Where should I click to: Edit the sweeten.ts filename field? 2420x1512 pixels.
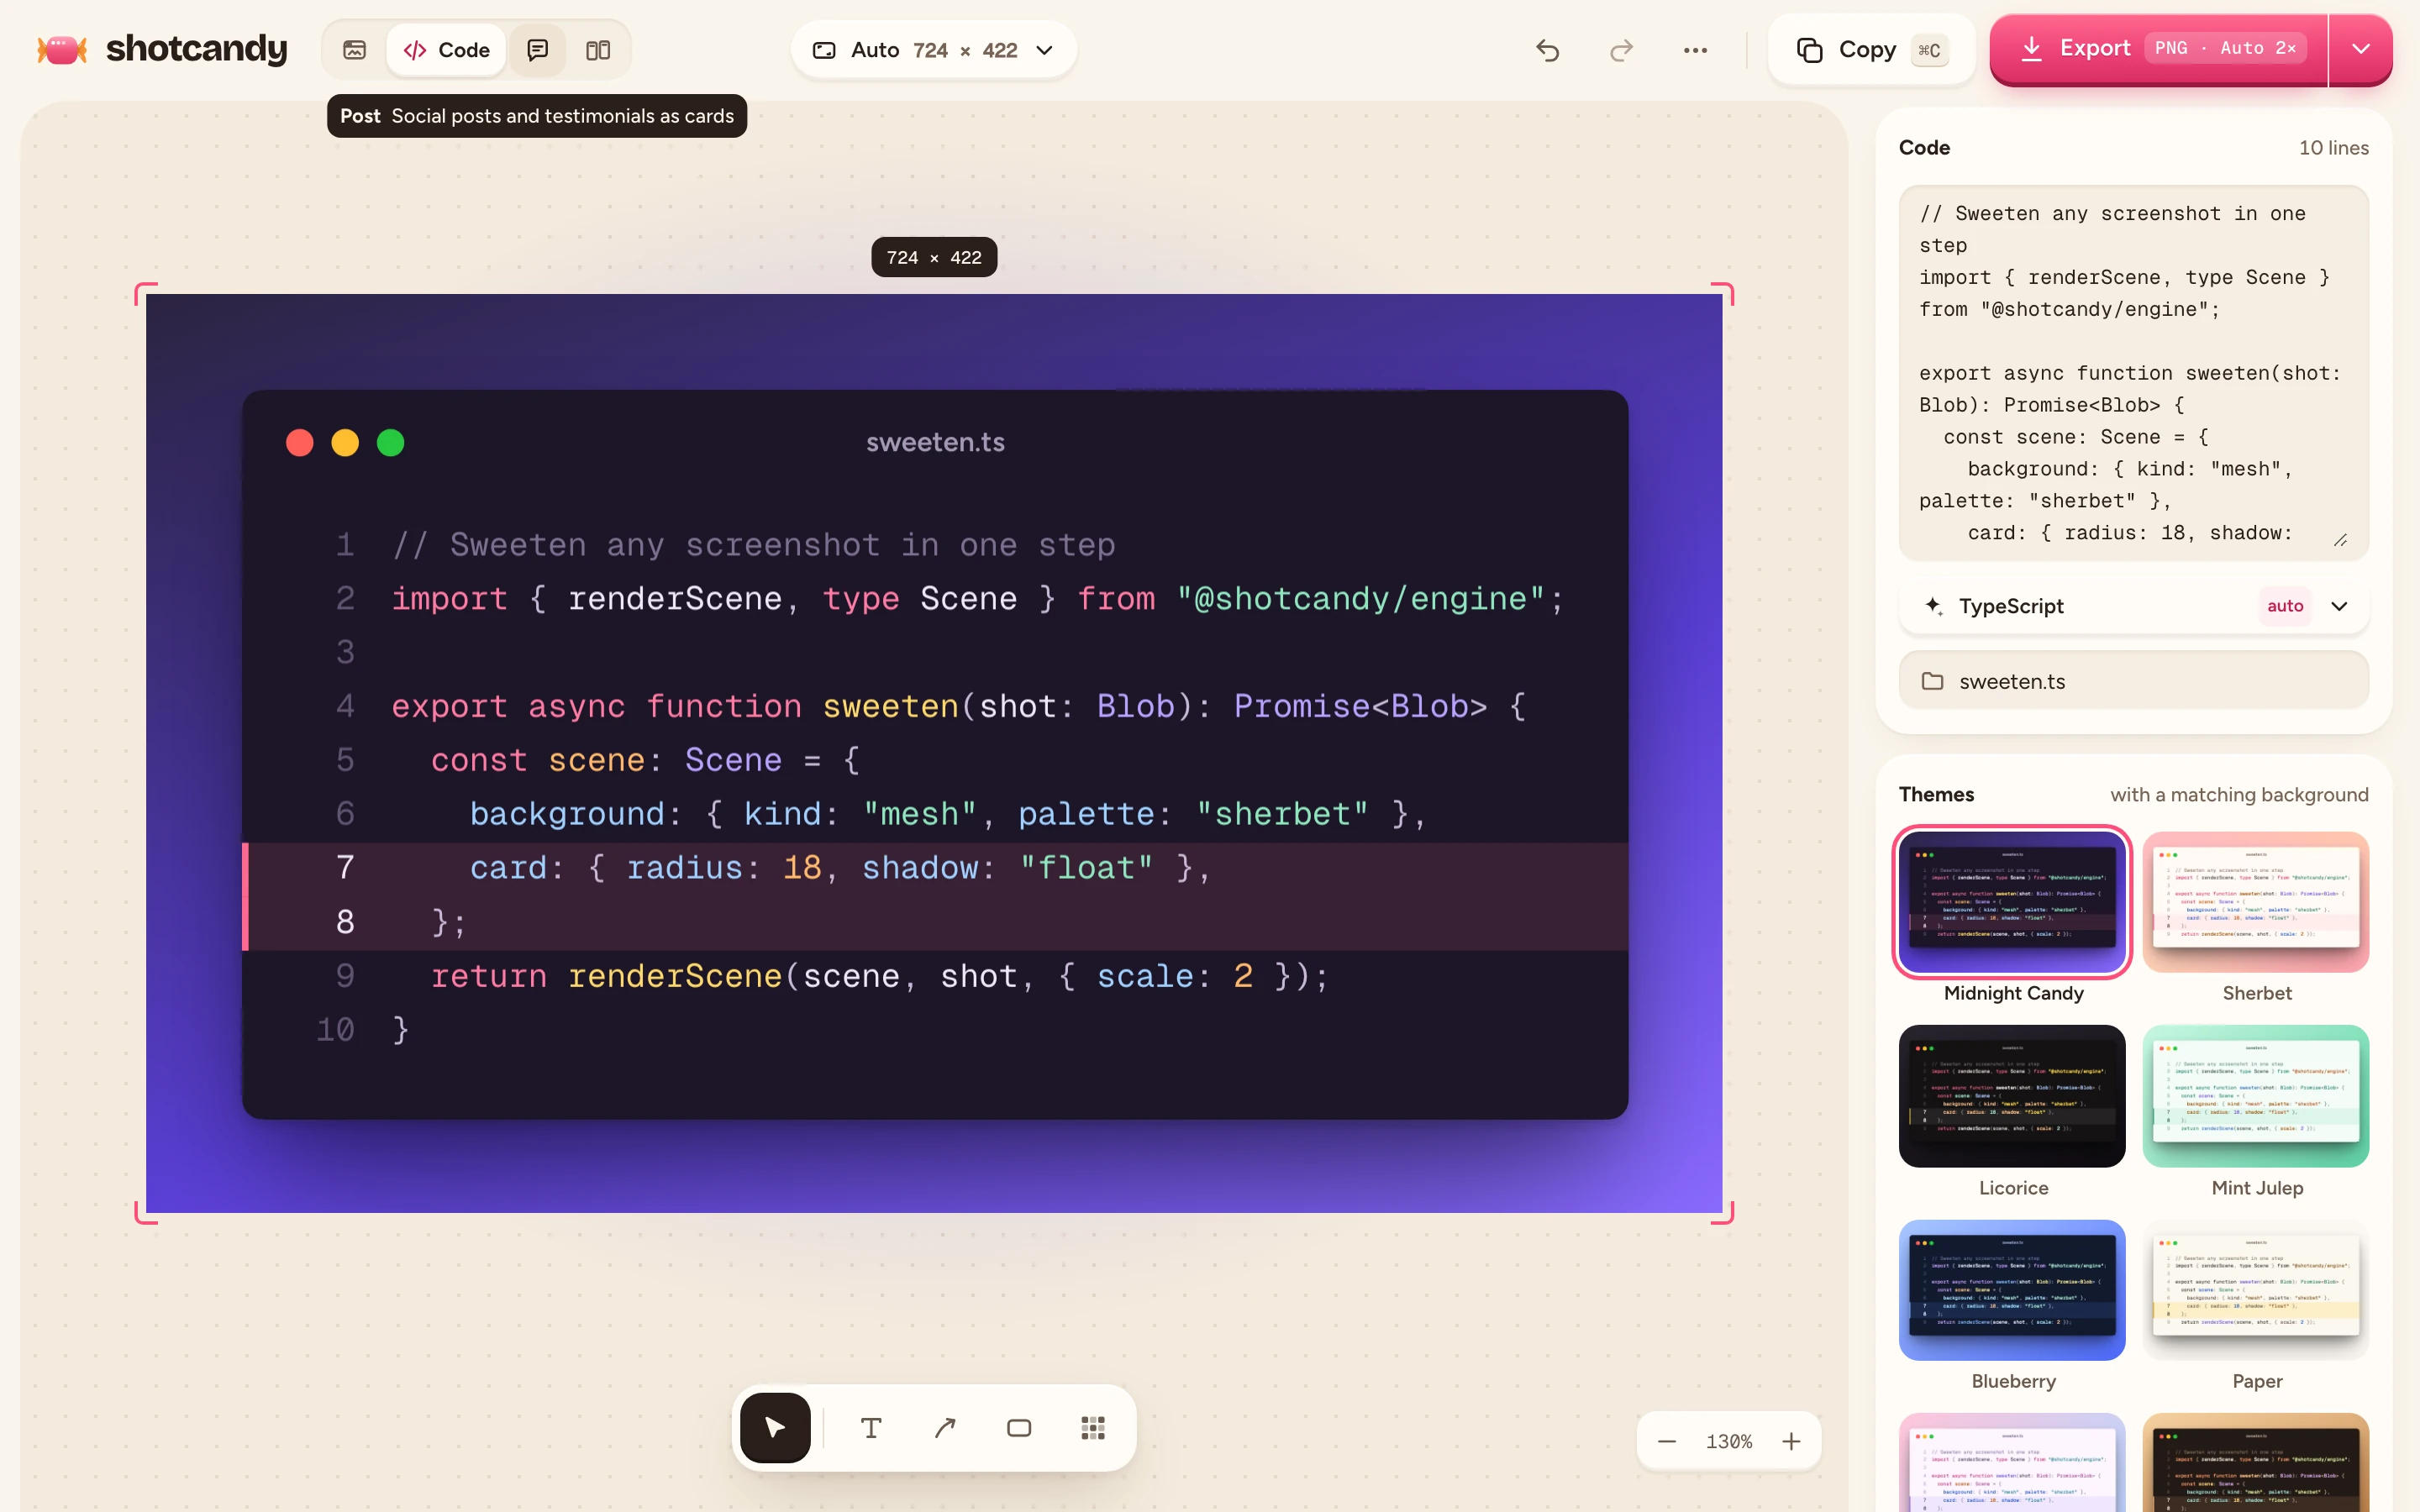click(2133, 681)
